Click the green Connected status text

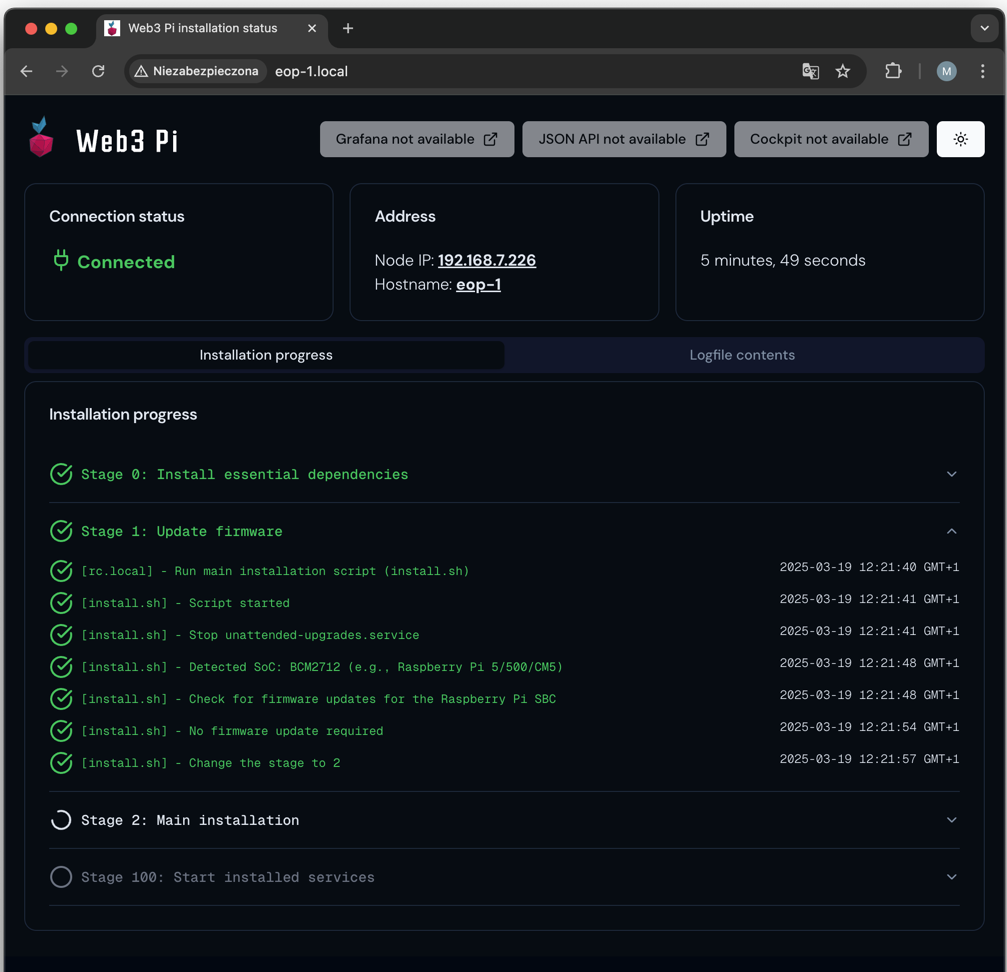126,262
